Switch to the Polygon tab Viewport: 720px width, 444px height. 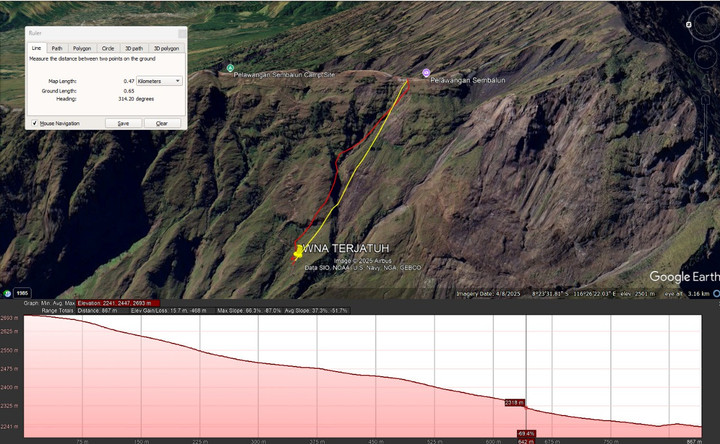[x=82, y=48]
